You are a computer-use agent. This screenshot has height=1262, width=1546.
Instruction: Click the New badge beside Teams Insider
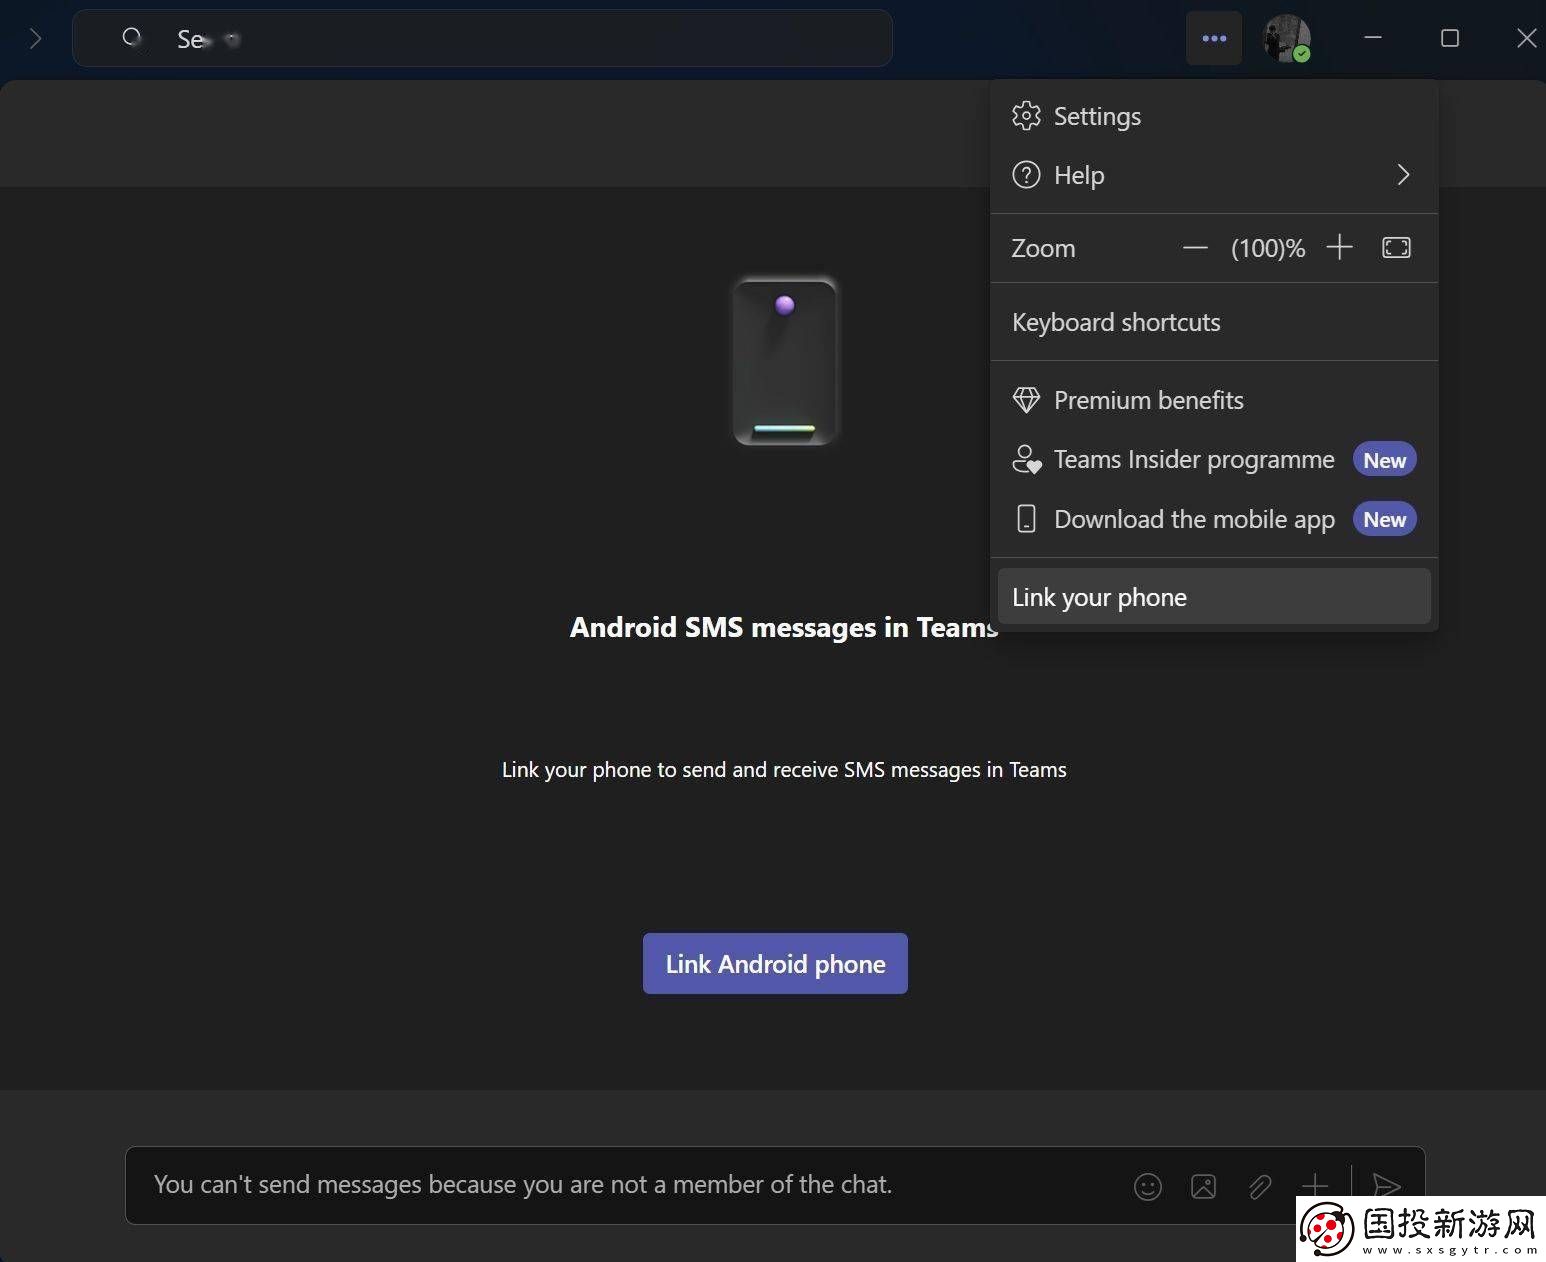click(1385, 460)
